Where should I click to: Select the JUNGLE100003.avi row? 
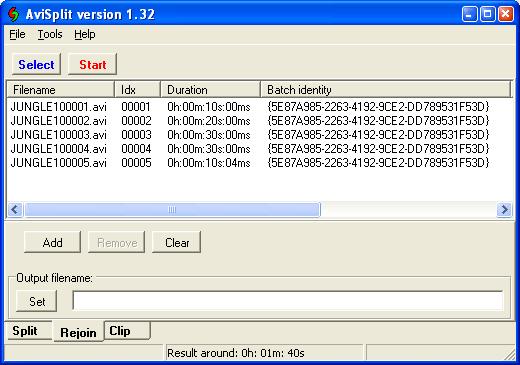tap(250, 135)
